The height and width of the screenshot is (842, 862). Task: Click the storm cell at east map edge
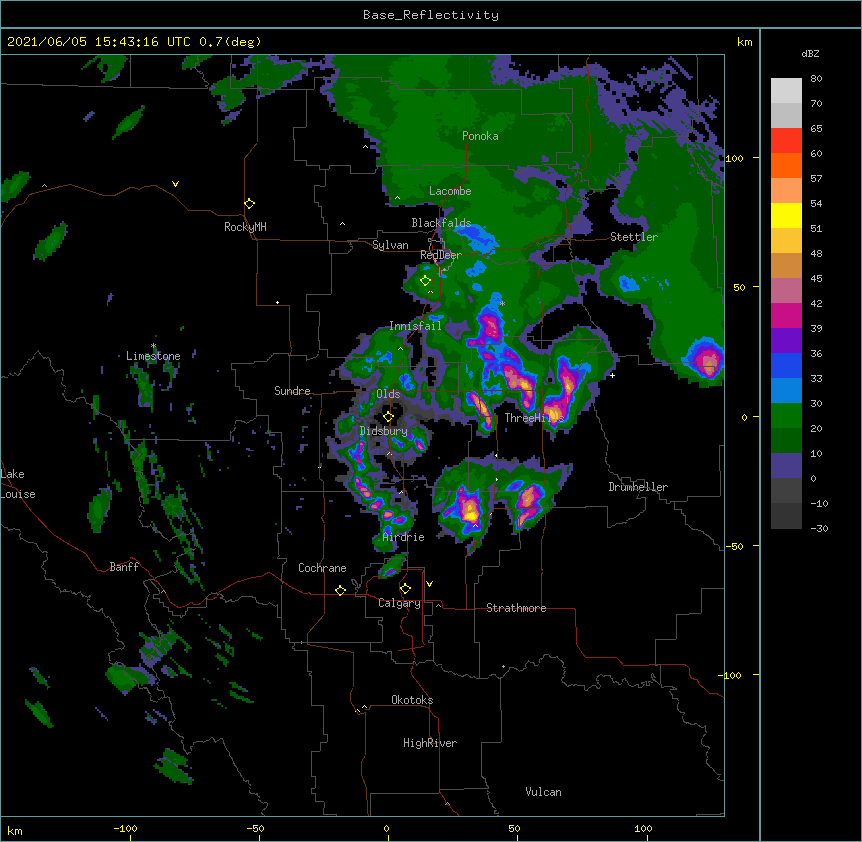pyautogui.click(x=705, y=359)
